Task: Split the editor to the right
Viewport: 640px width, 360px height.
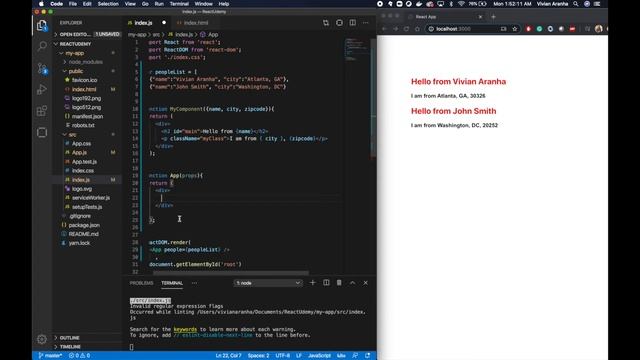Action: [353, 23]
